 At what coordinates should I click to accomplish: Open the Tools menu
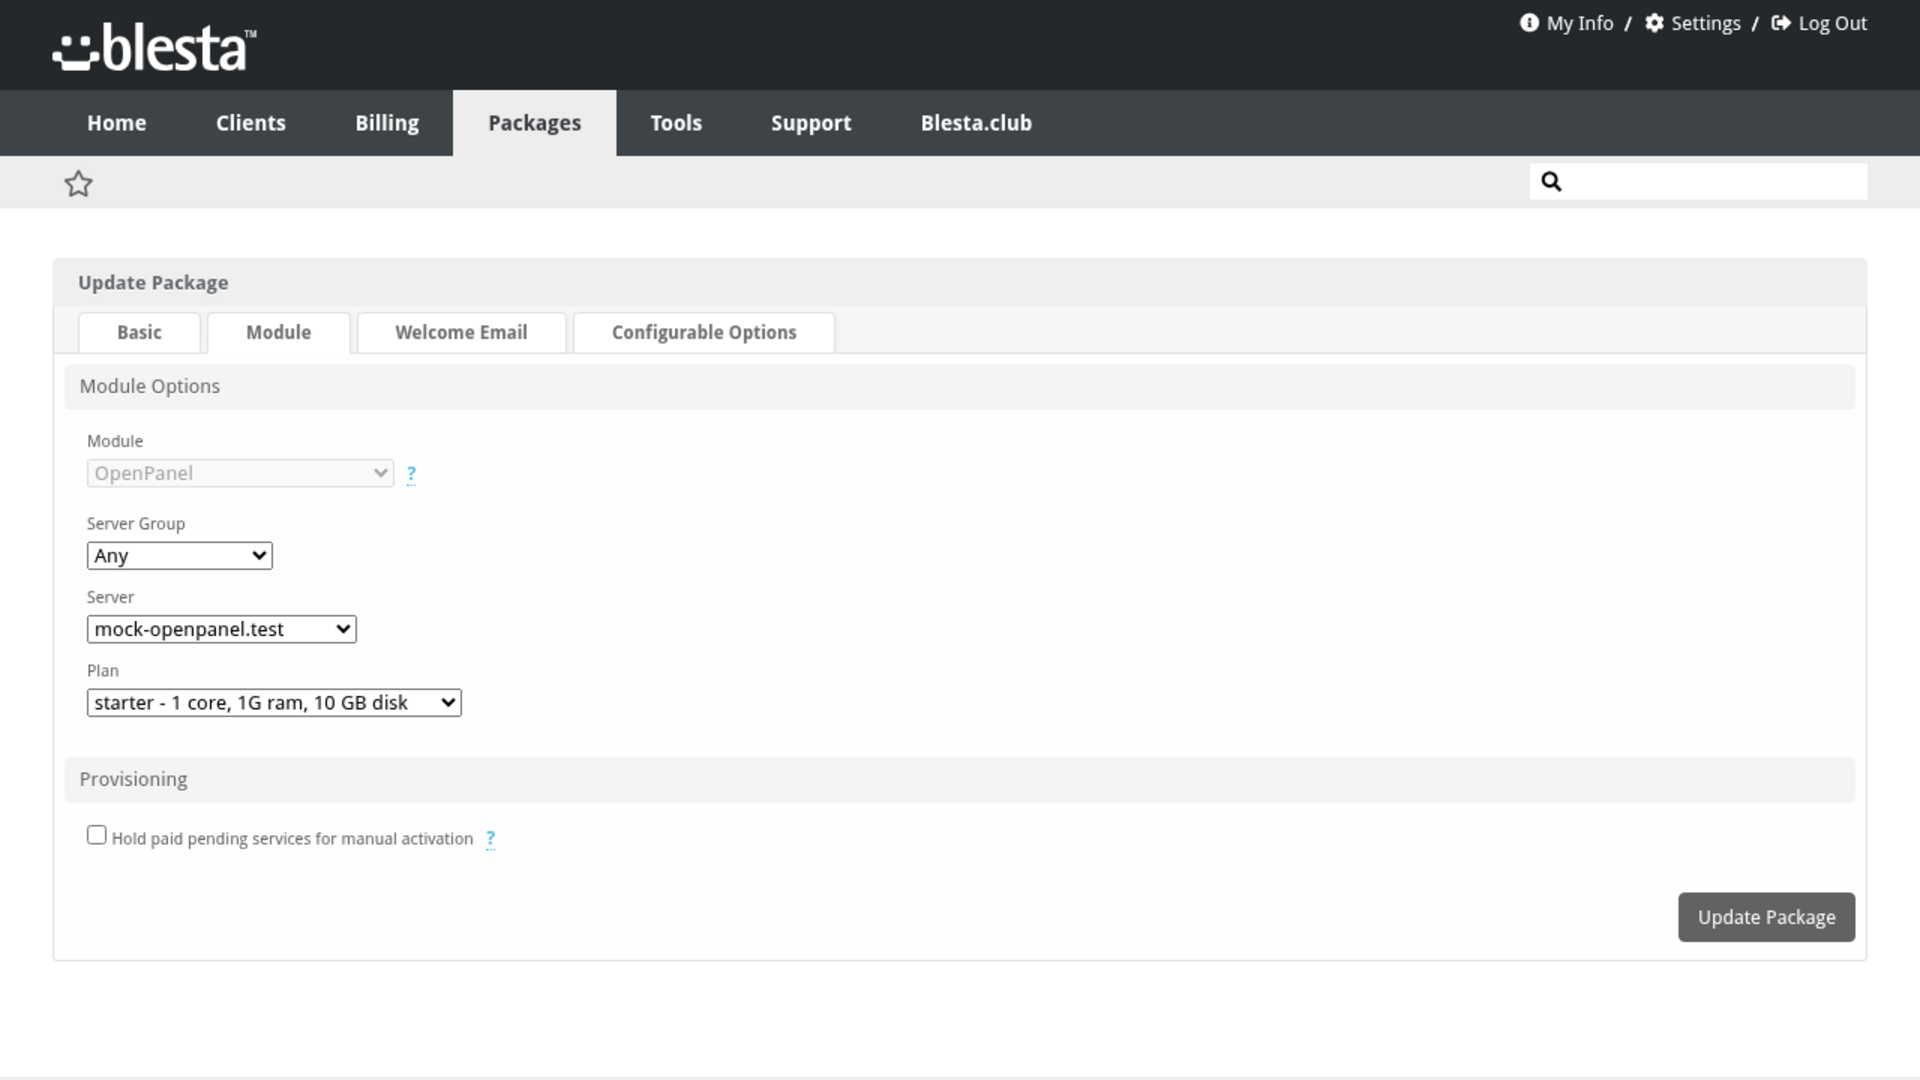pyautogui.click(x=676, y=123)
